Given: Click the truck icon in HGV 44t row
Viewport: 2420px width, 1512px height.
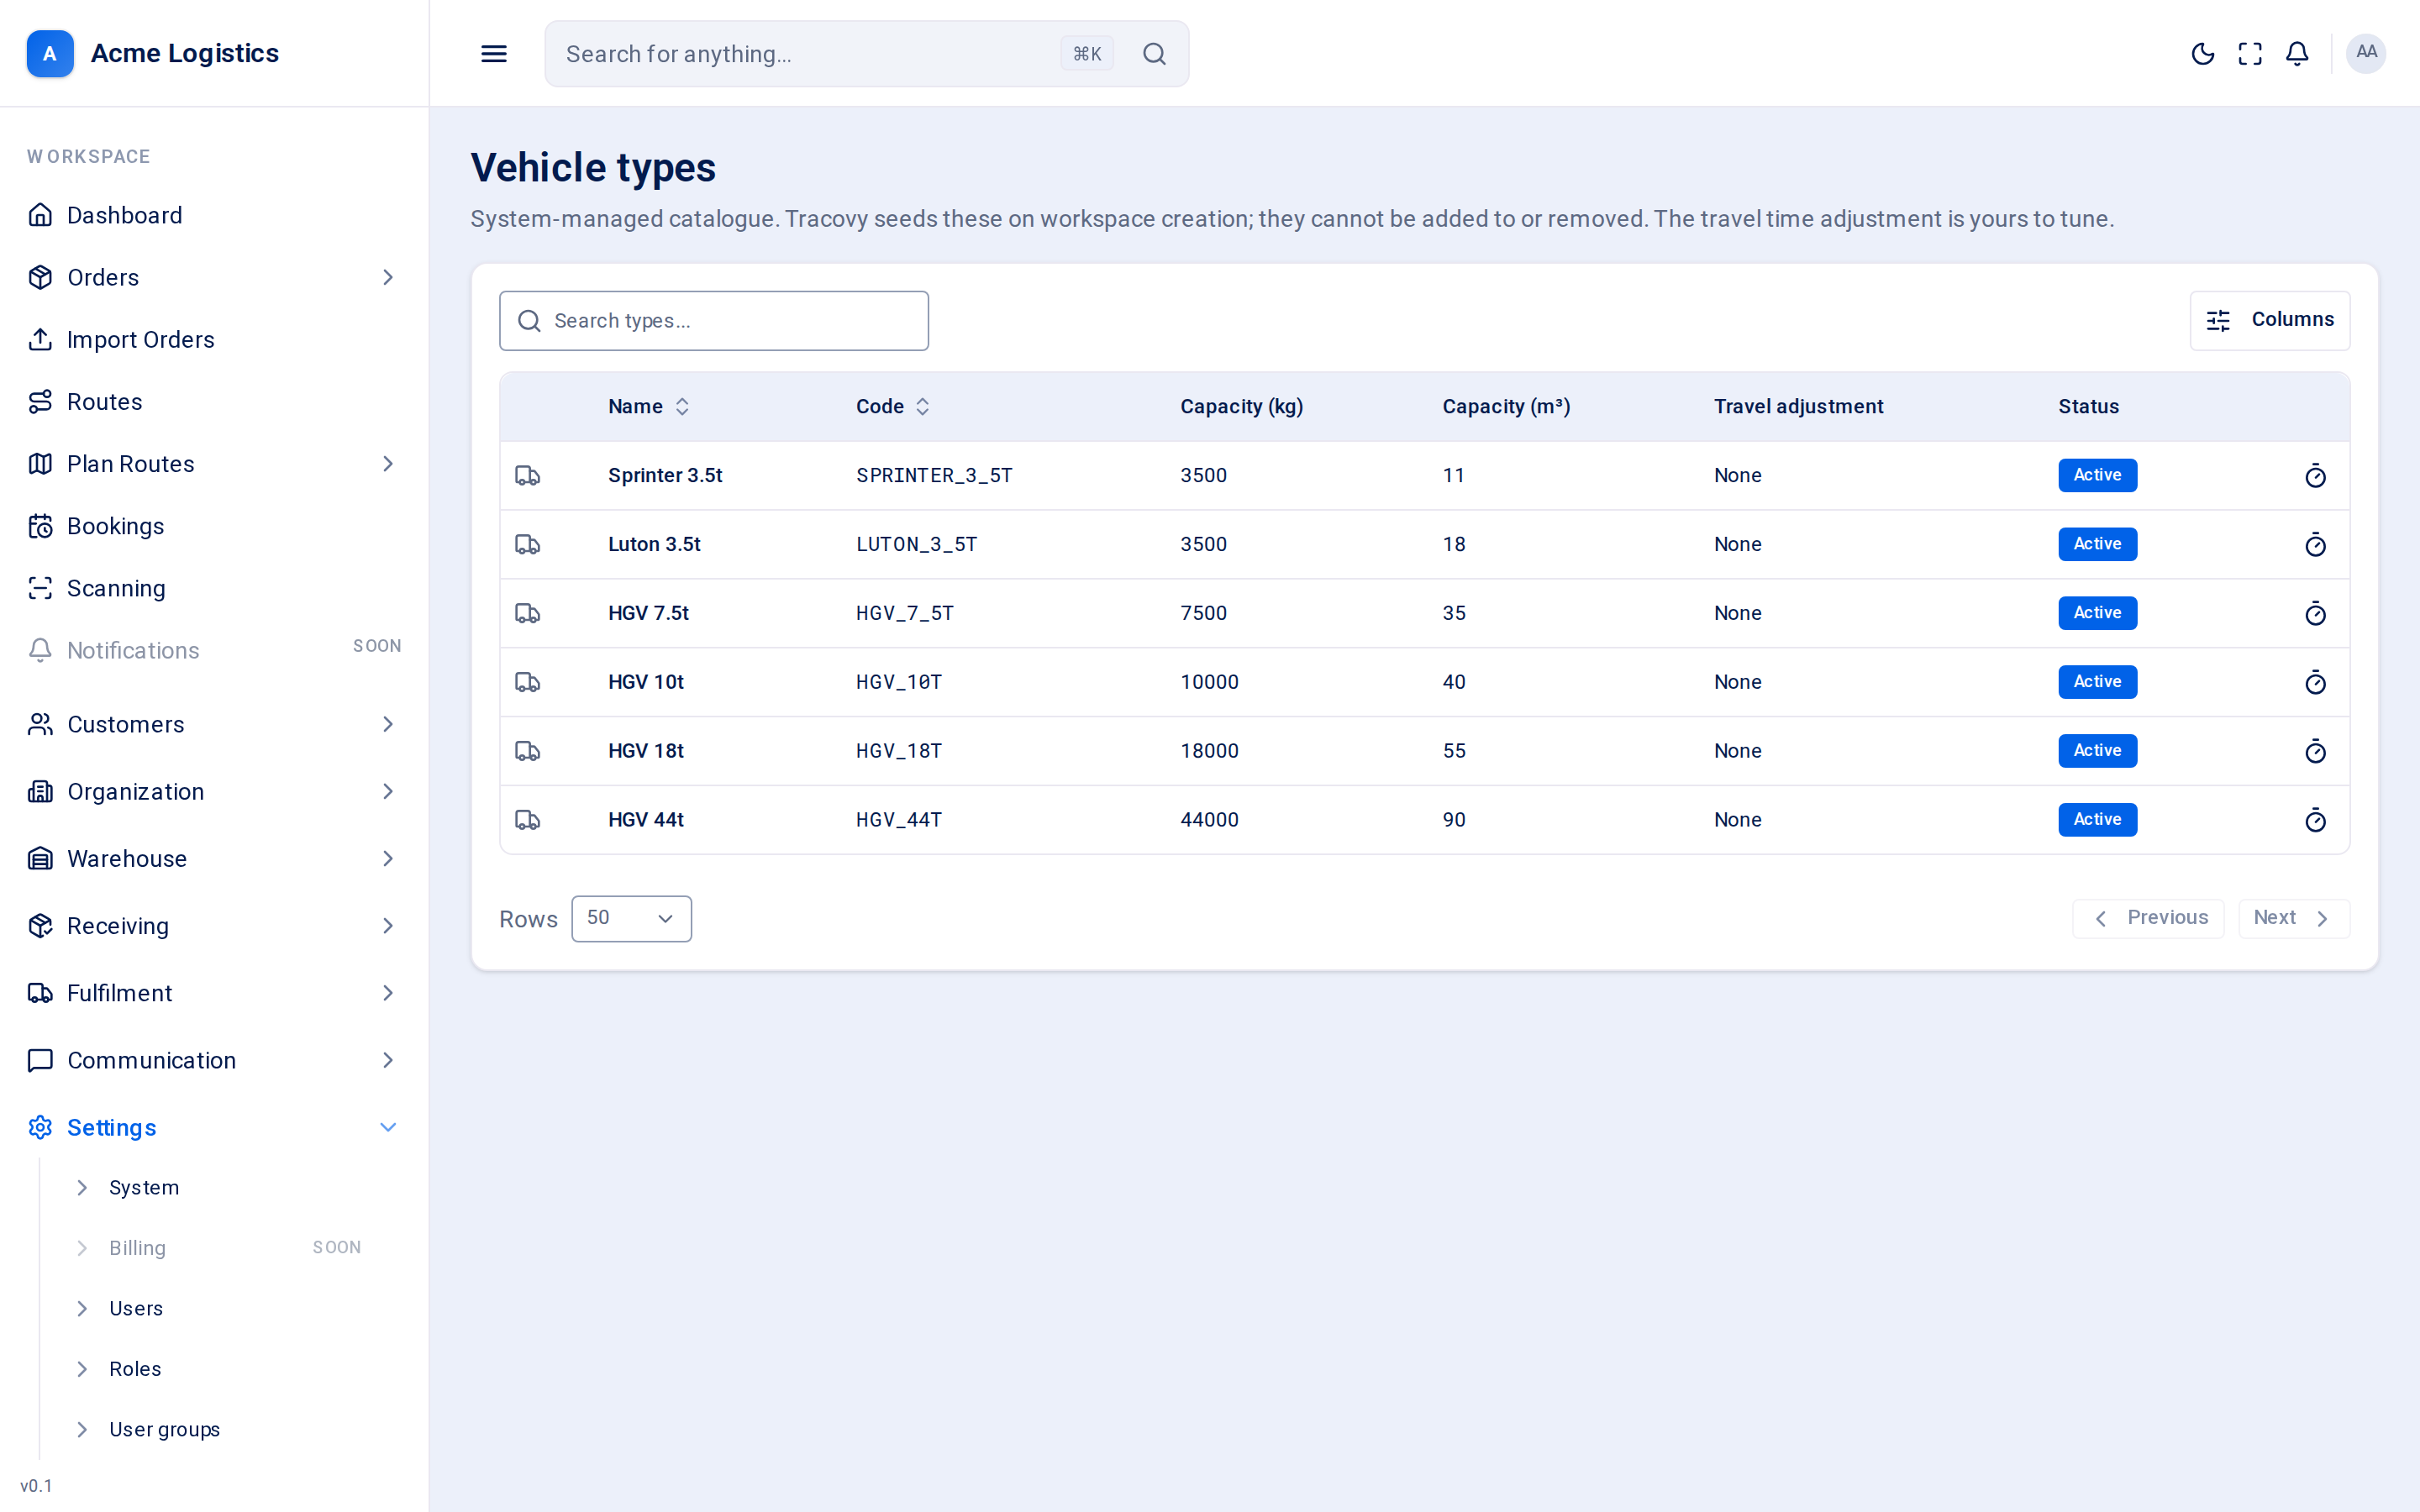Looking at the screenshot, I should pyautogui.click(x=528, y=820).
